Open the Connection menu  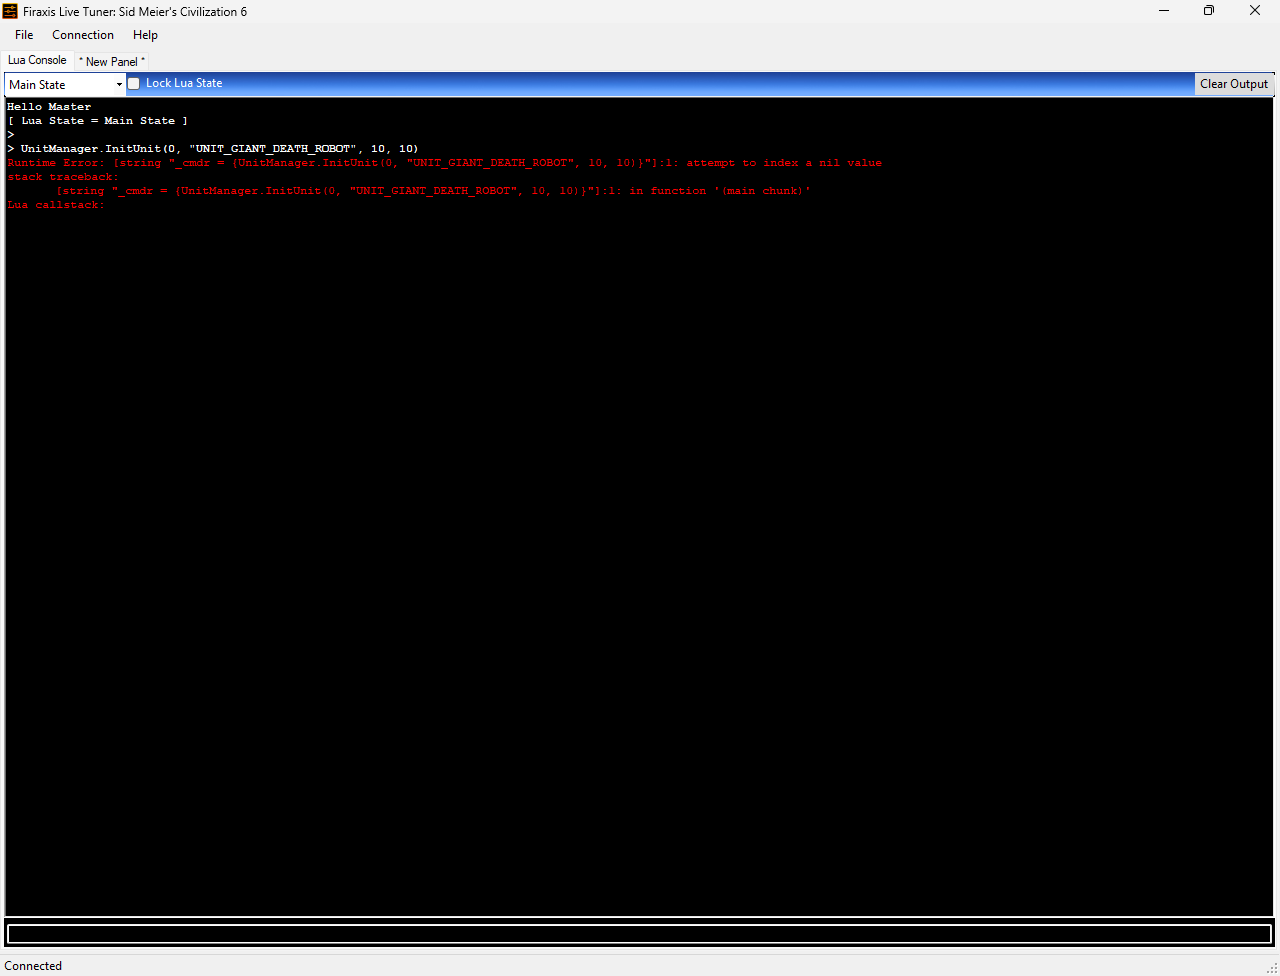(x=83, y=35)
